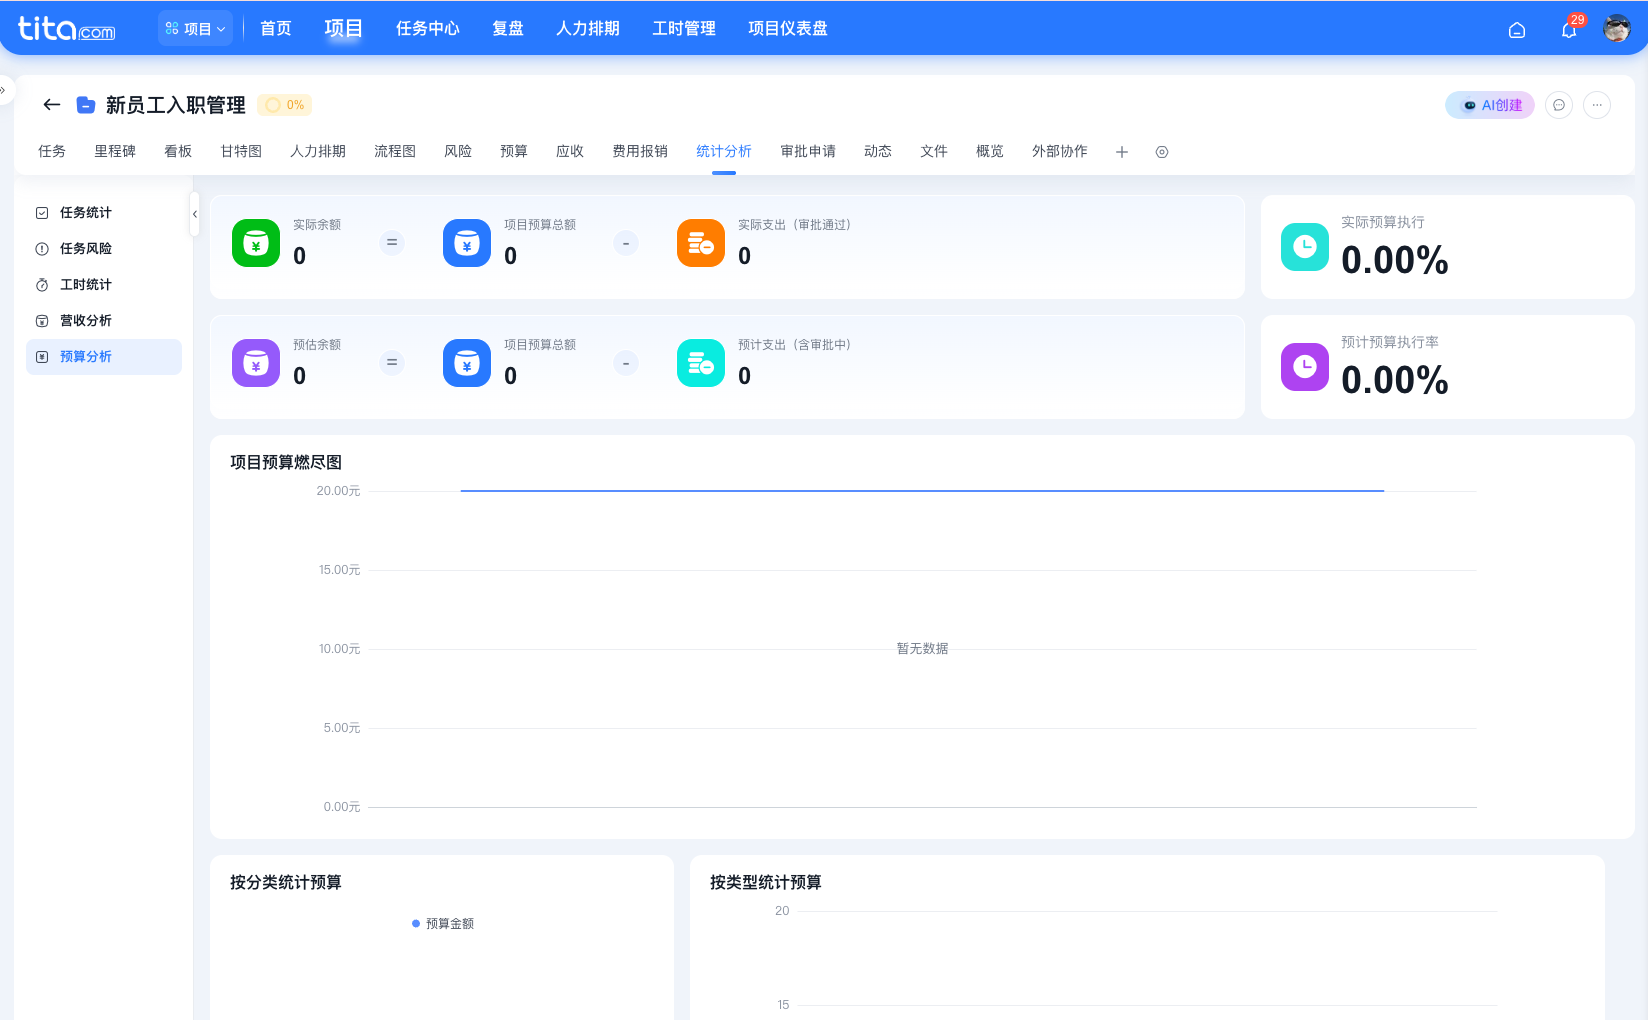The image size is (1648, 1020).
Task: Click the teal 预计支出 icon
Action: pos(701,363)
